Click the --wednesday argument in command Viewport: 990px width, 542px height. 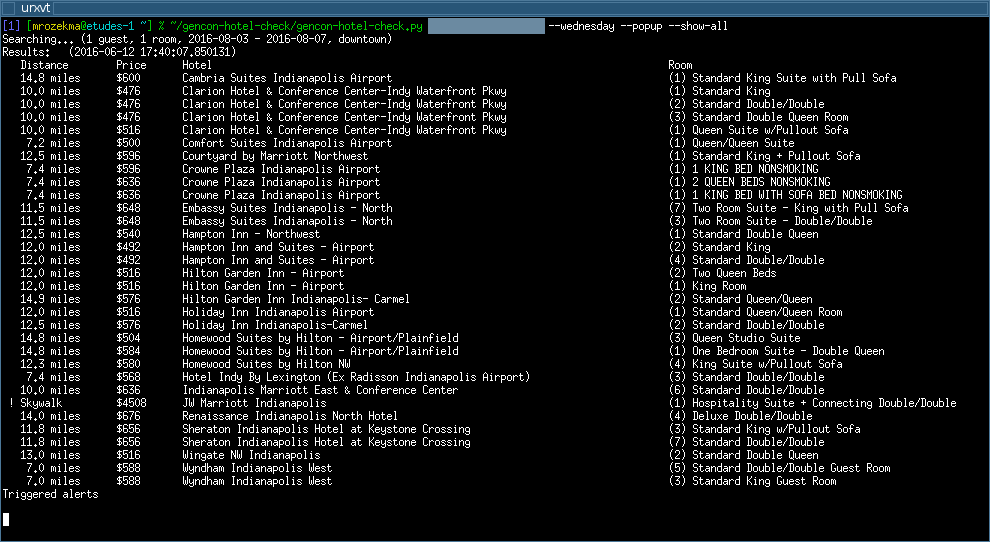coord(581,26)
